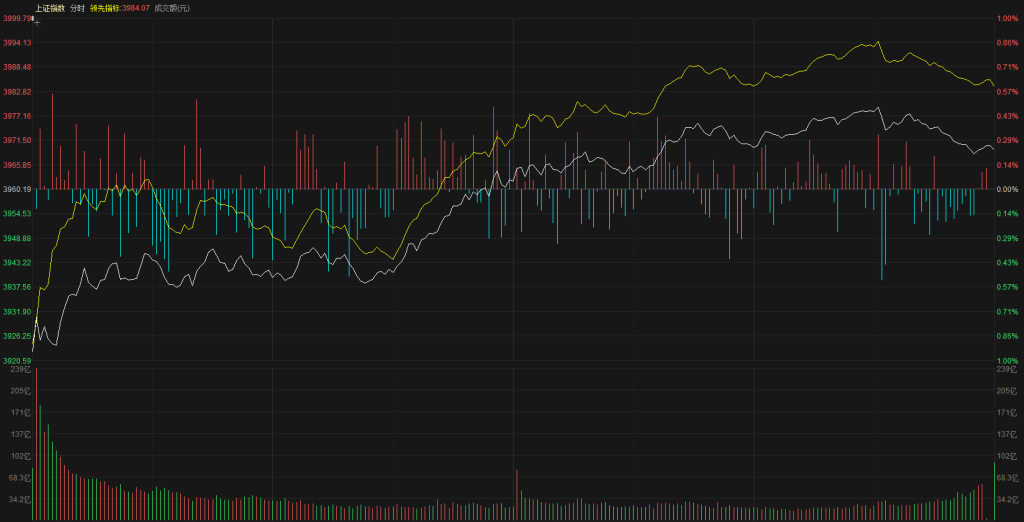The width and height of the screenshot is (1024, 522).
Task: Click the 3920.59 bottom price label
Action: pyautogui.click(x=17, y=360)
